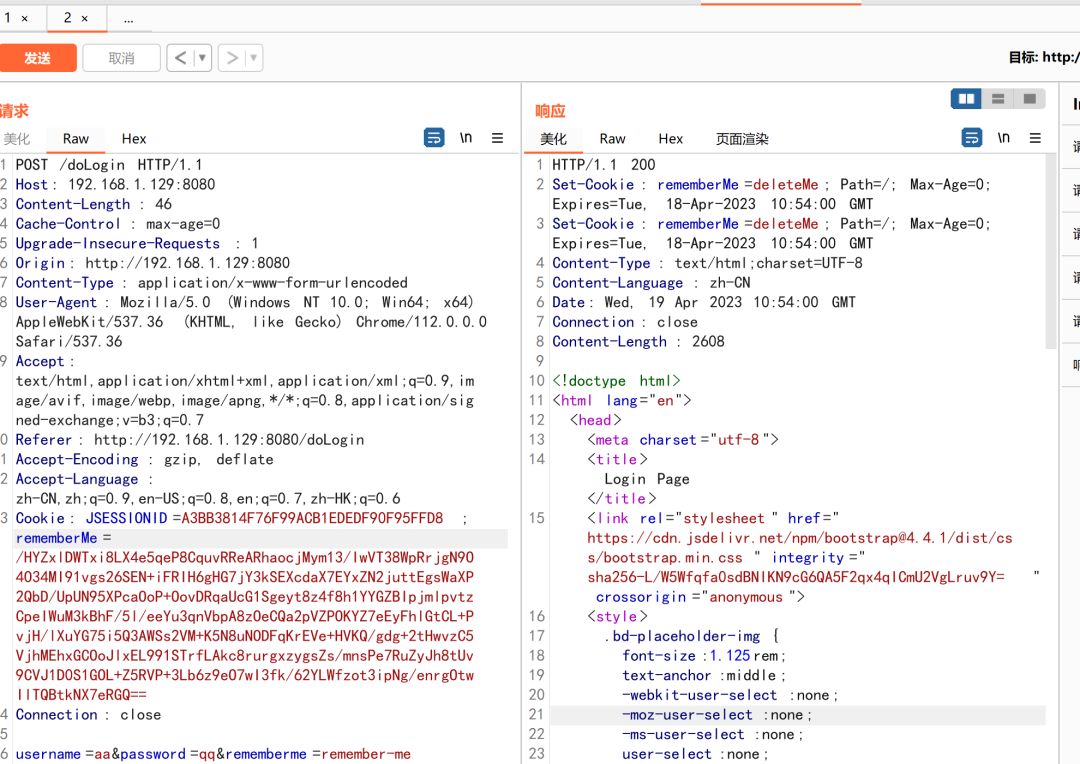Select side-by-side layout icon
This screenshot has width=1080, height=764.
click(x=966, y=99)
